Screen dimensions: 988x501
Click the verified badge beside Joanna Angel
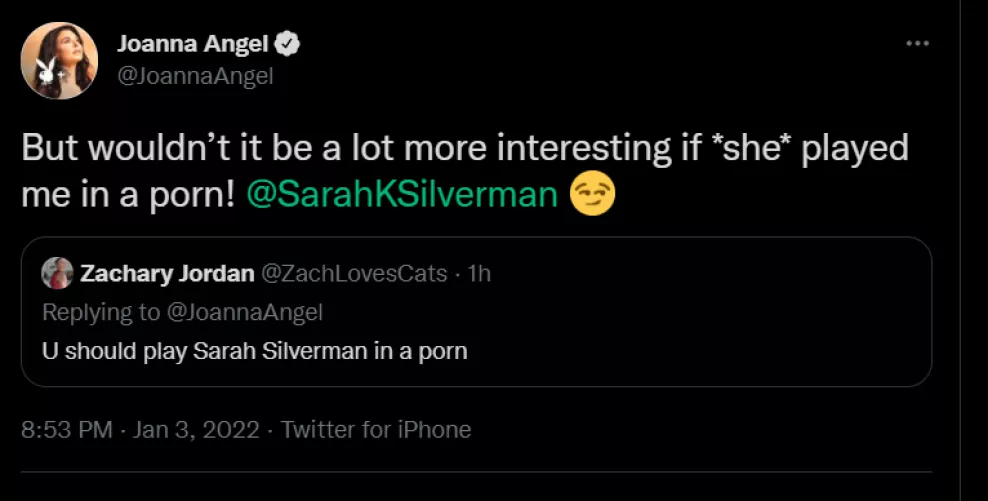tap(290, 44)
